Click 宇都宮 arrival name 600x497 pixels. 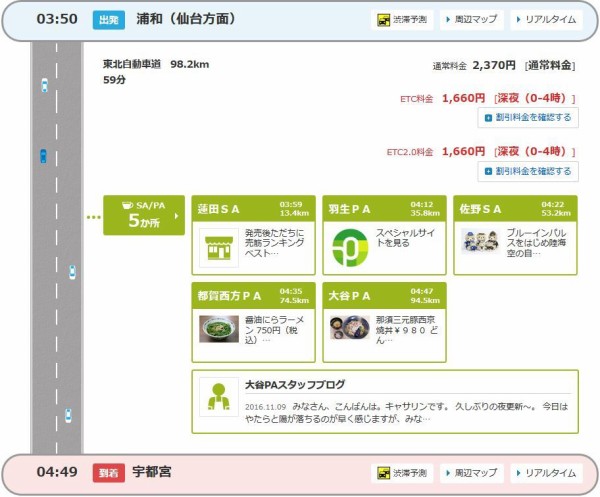tap(152, 472)
